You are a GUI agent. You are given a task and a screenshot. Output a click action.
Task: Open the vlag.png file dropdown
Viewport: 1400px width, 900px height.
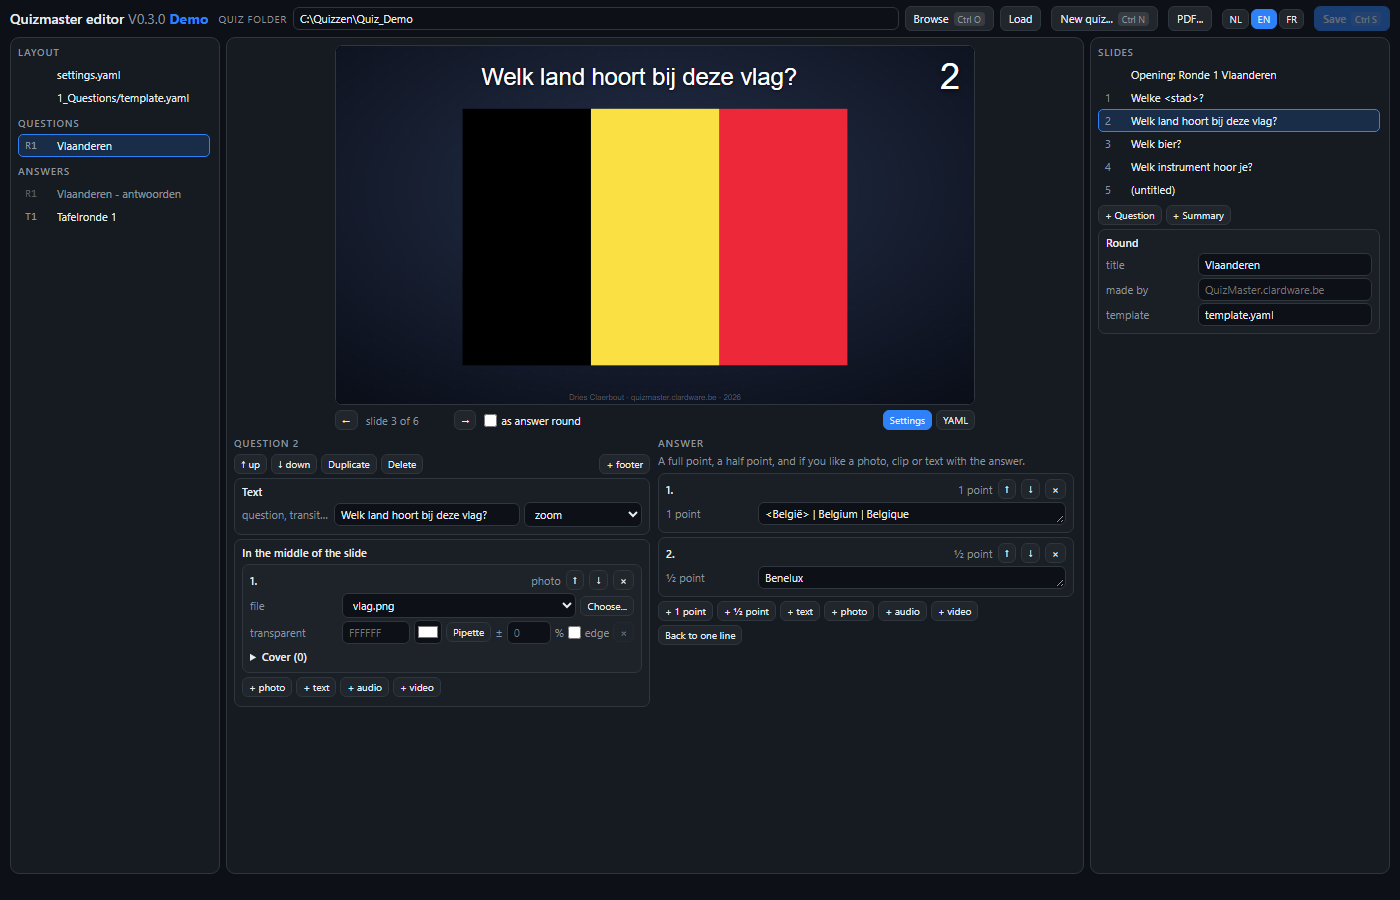pos(459,606)
